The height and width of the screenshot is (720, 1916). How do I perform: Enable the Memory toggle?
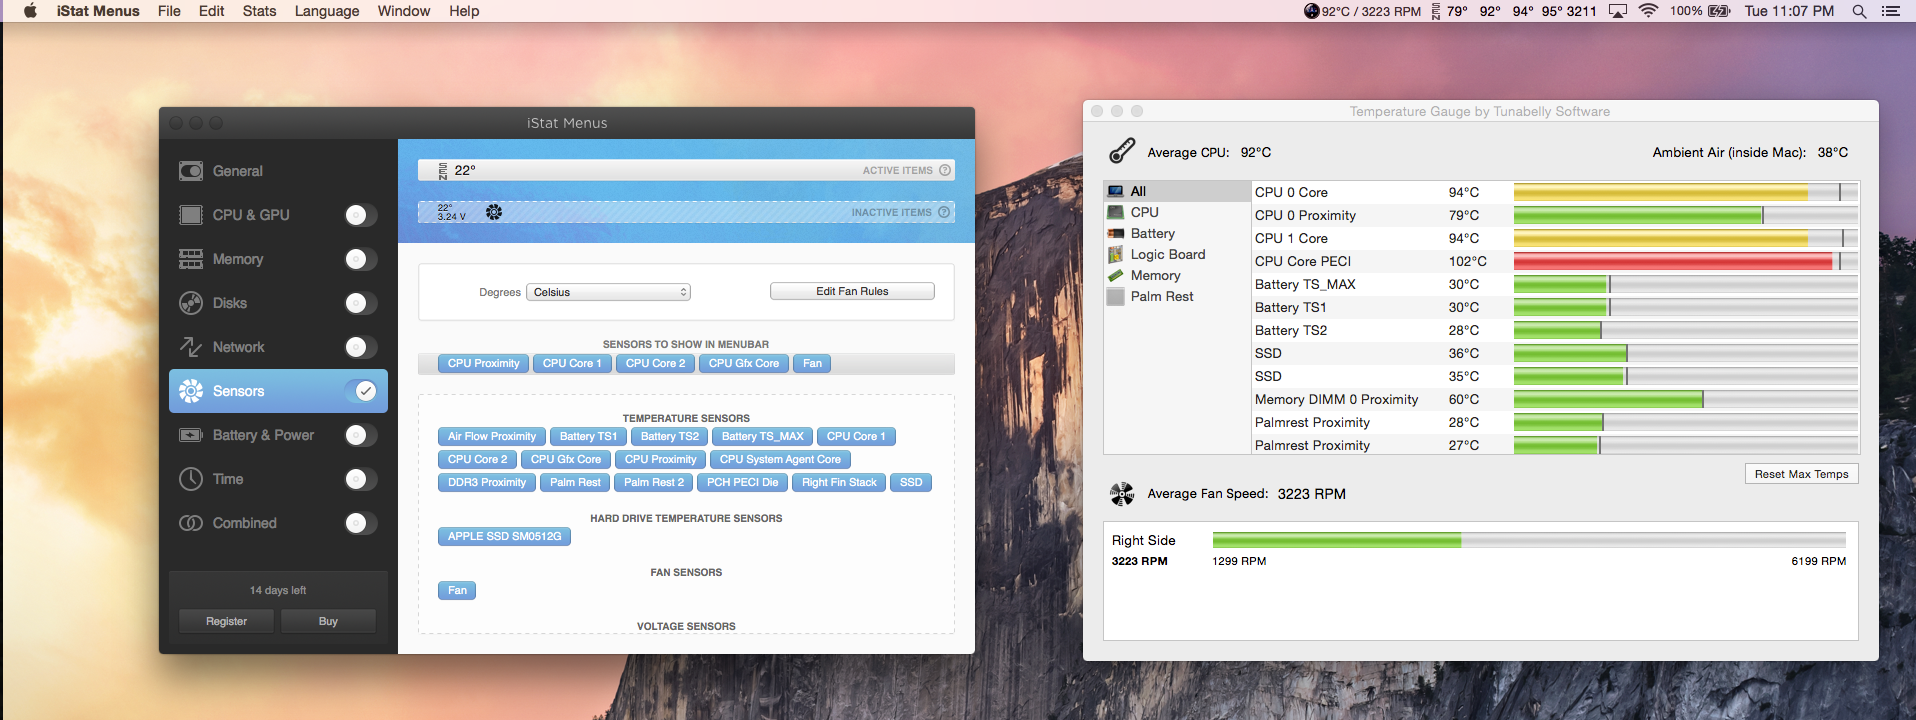pos(360,259)
